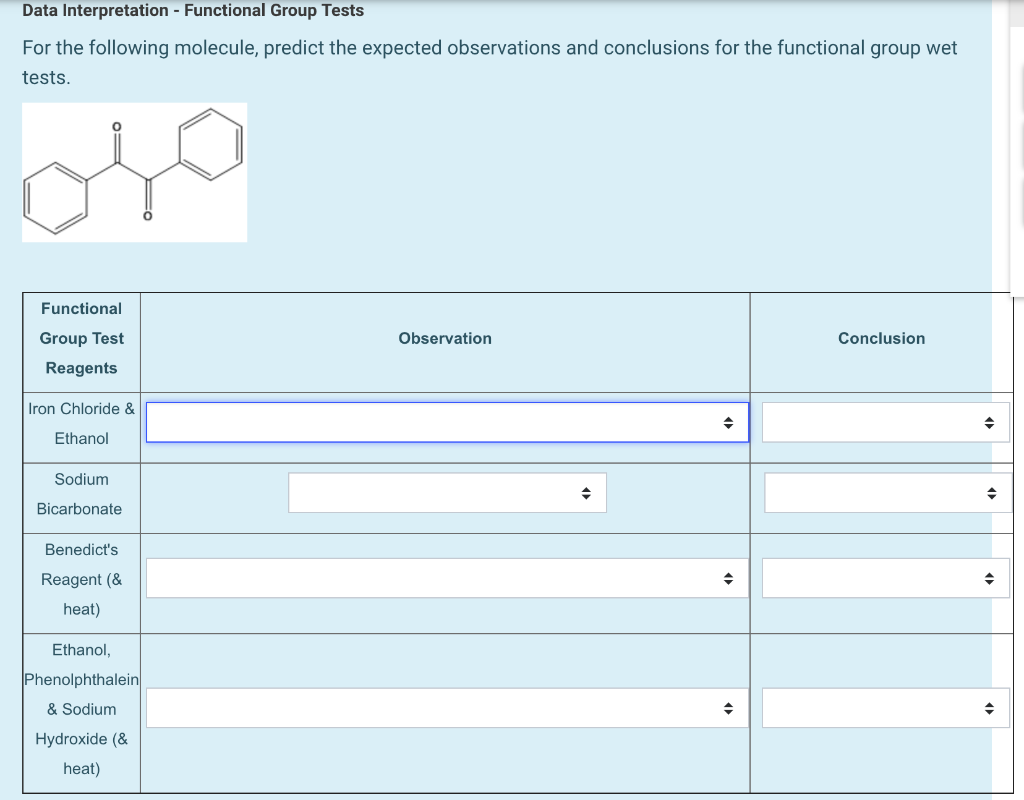
Task: Open the Iron Chloride & Ethanol Observation dropdown
Action: 445,421
